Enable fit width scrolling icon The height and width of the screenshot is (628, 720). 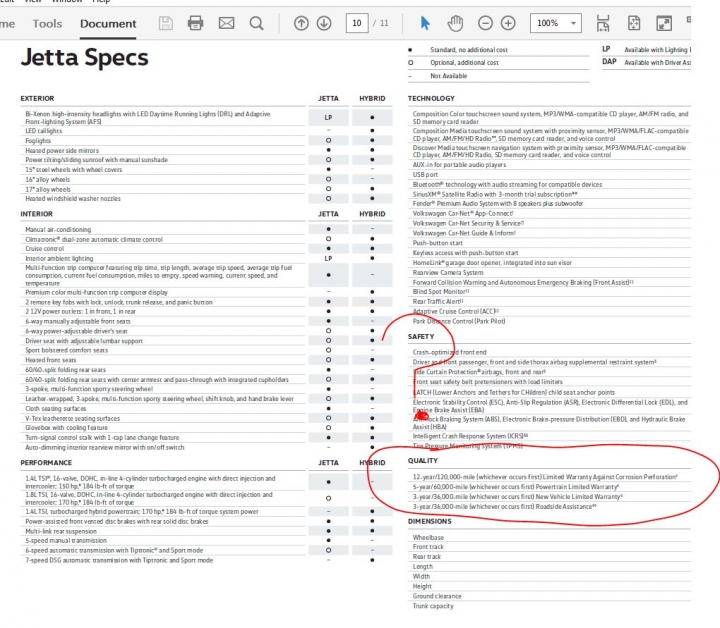(603, 23)
